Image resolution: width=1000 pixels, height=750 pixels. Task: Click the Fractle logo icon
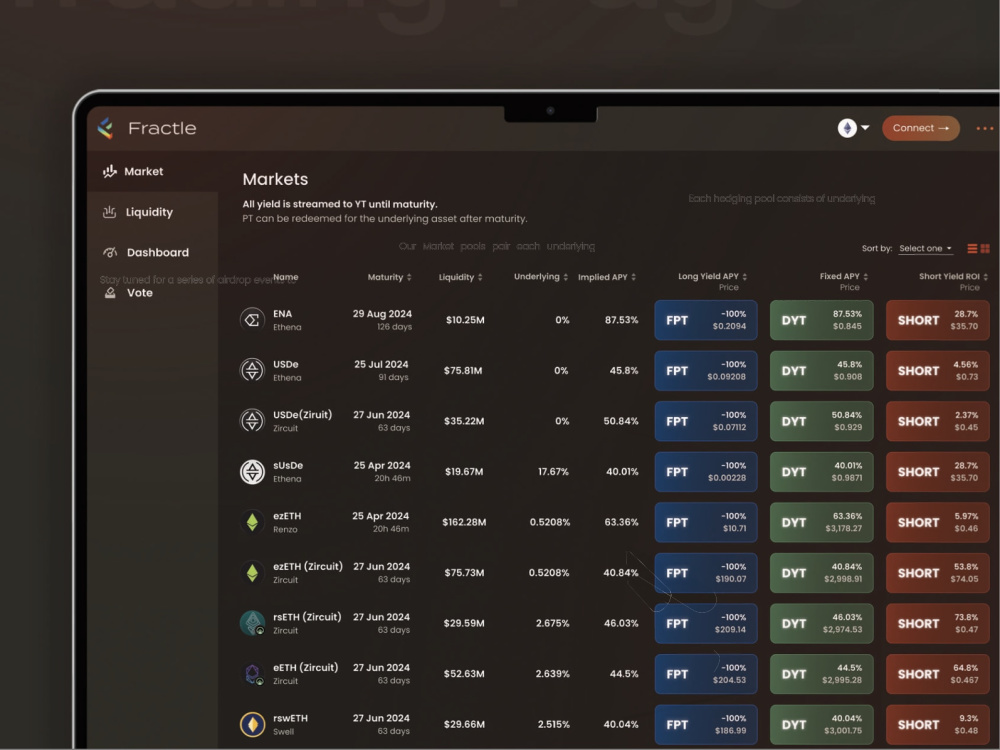(x=106, y=128)
